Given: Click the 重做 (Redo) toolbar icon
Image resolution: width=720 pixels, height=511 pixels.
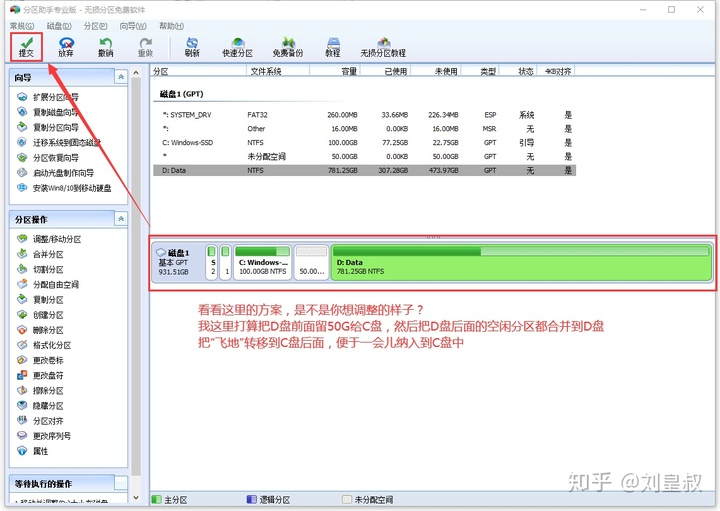Looking at the screenshot, I should pos(146,47).
